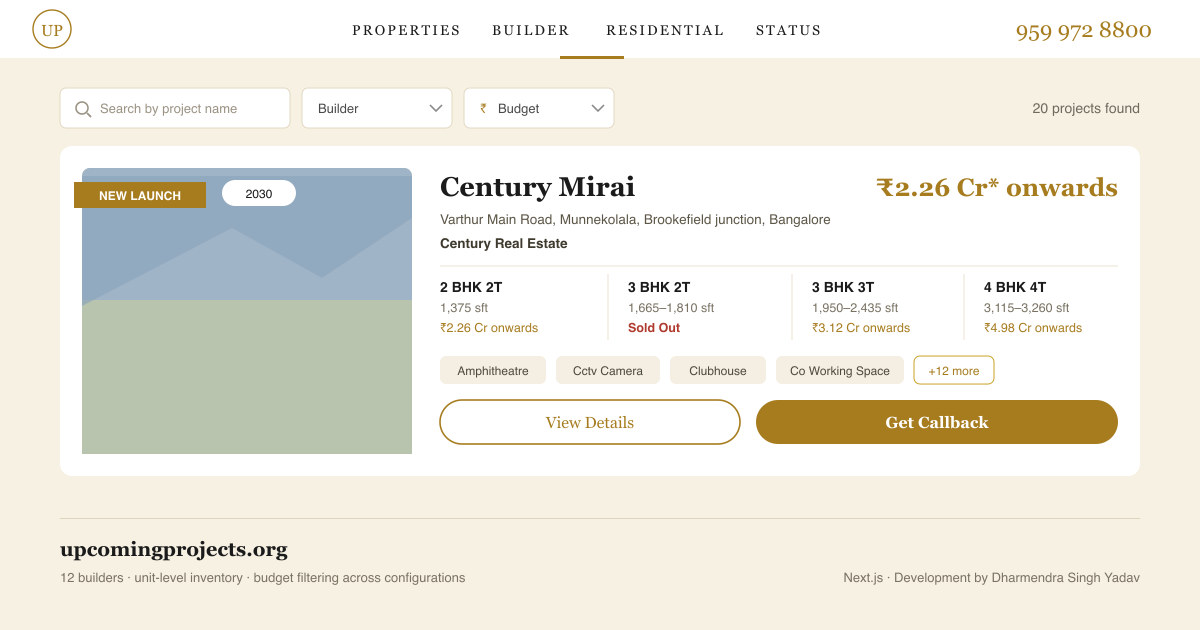Open Builder in the top navigation
The height and width of the screenshot is (630, 1200).
click(531, 30)
